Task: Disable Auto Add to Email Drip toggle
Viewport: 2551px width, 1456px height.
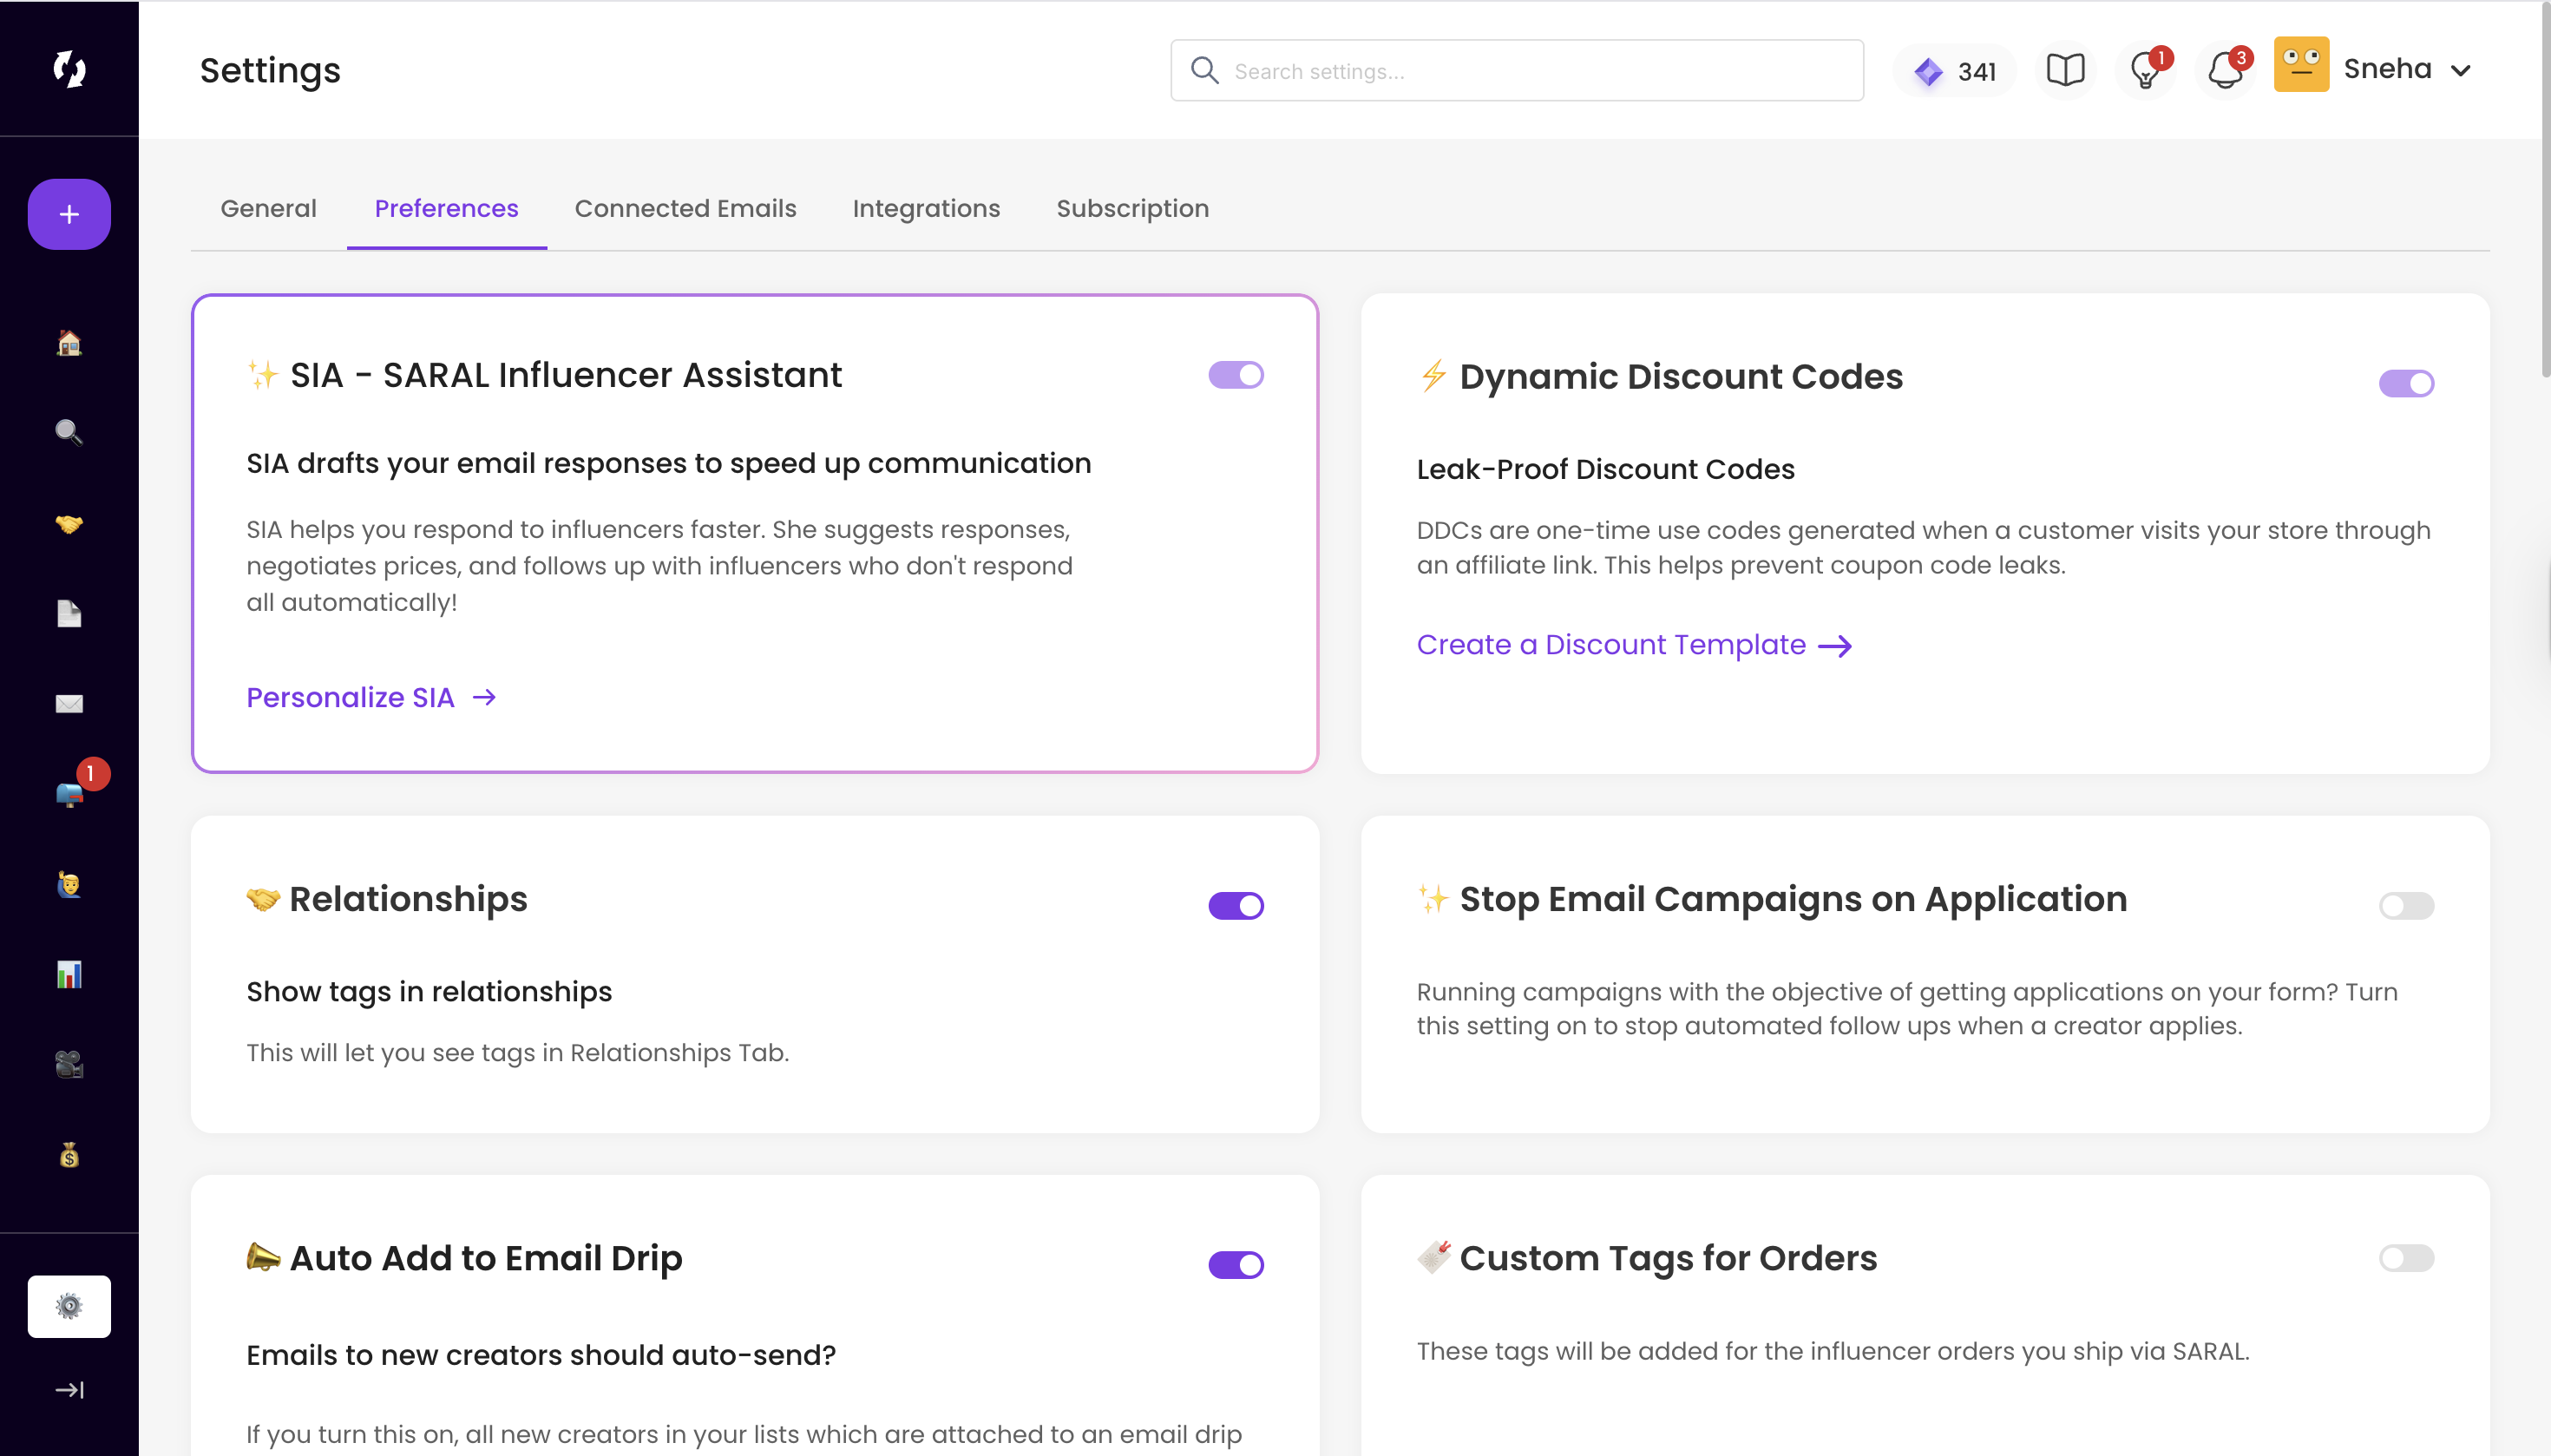Action: 1236,1265
